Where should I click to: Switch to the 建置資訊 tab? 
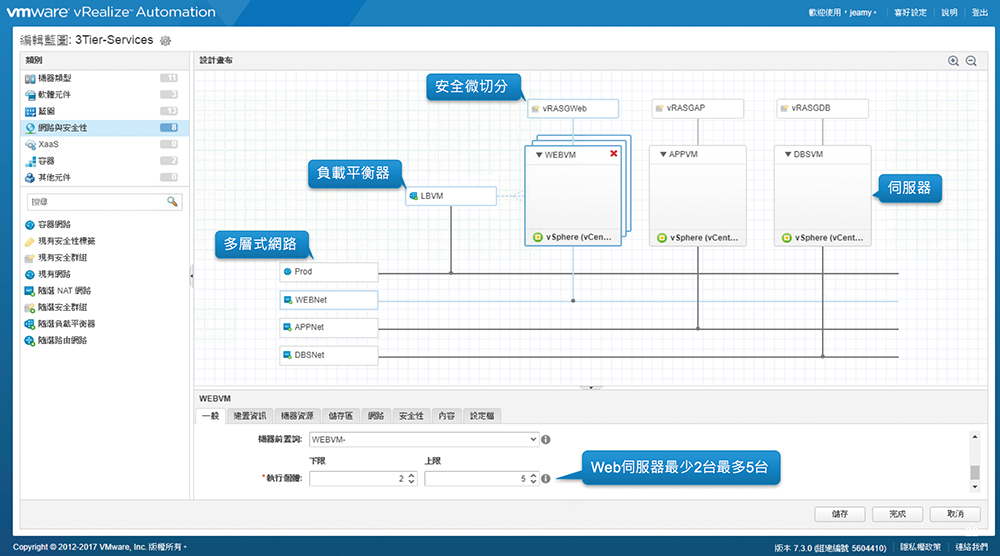coord(250,416)
